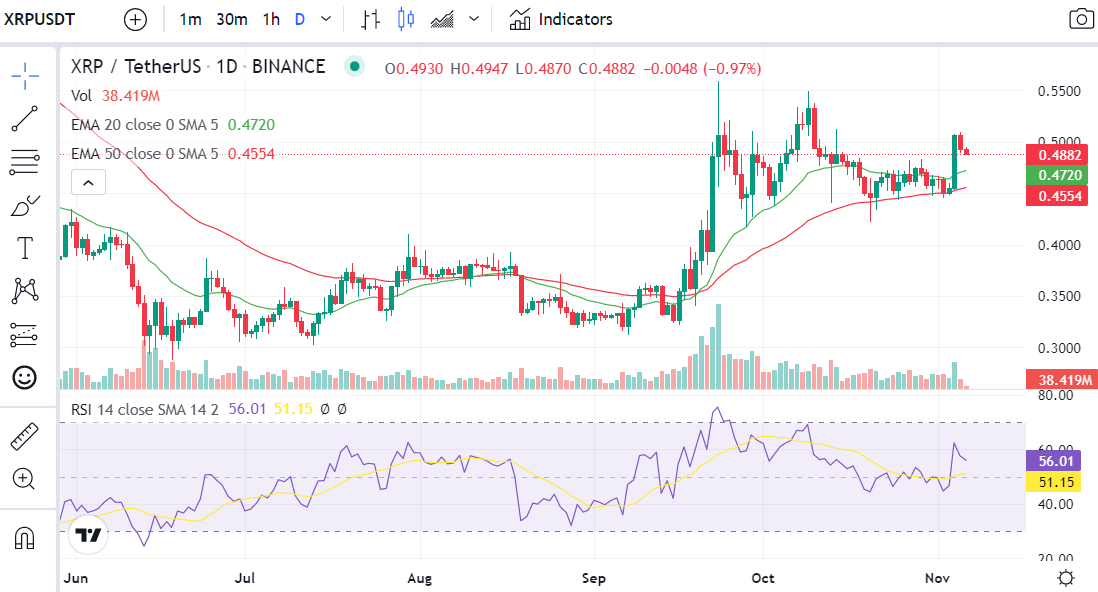Click the 40.00 RSI axis label
The height and width of the screenshot is (592, 1098).
pos(1055,504)
